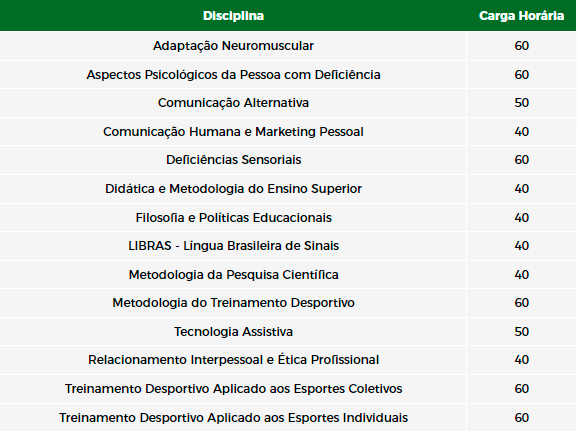Click the Disciplina column header
Image resolution: width=578 pixels, height=432 pixels.
tap(233, 16)
